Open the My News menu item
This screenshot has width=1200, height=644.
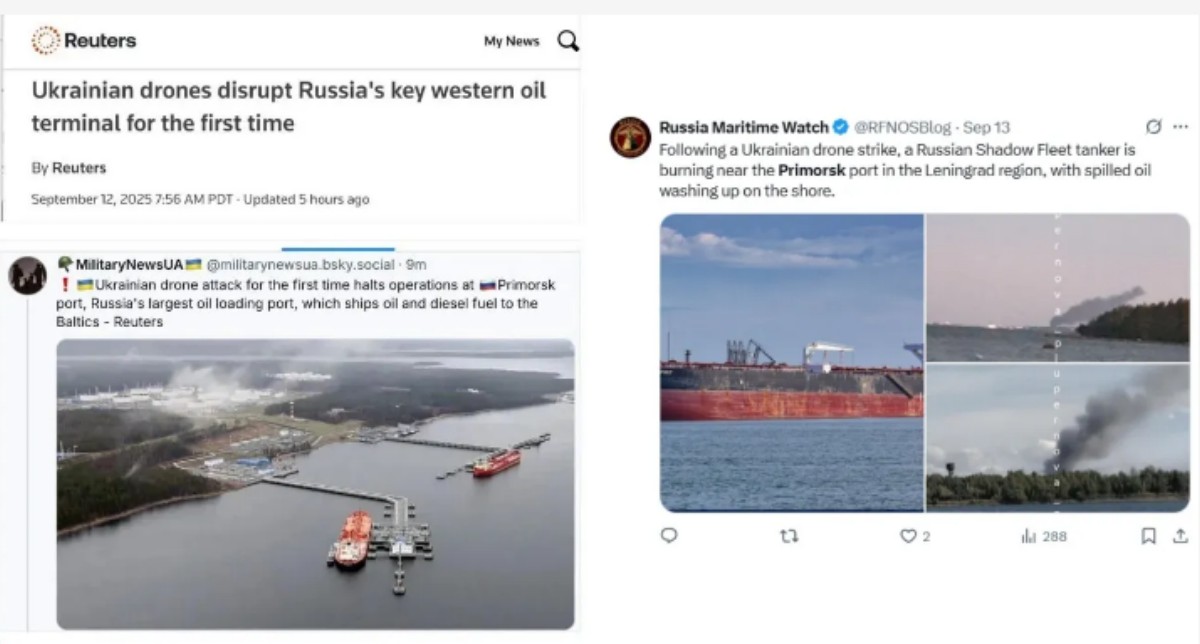511,41
